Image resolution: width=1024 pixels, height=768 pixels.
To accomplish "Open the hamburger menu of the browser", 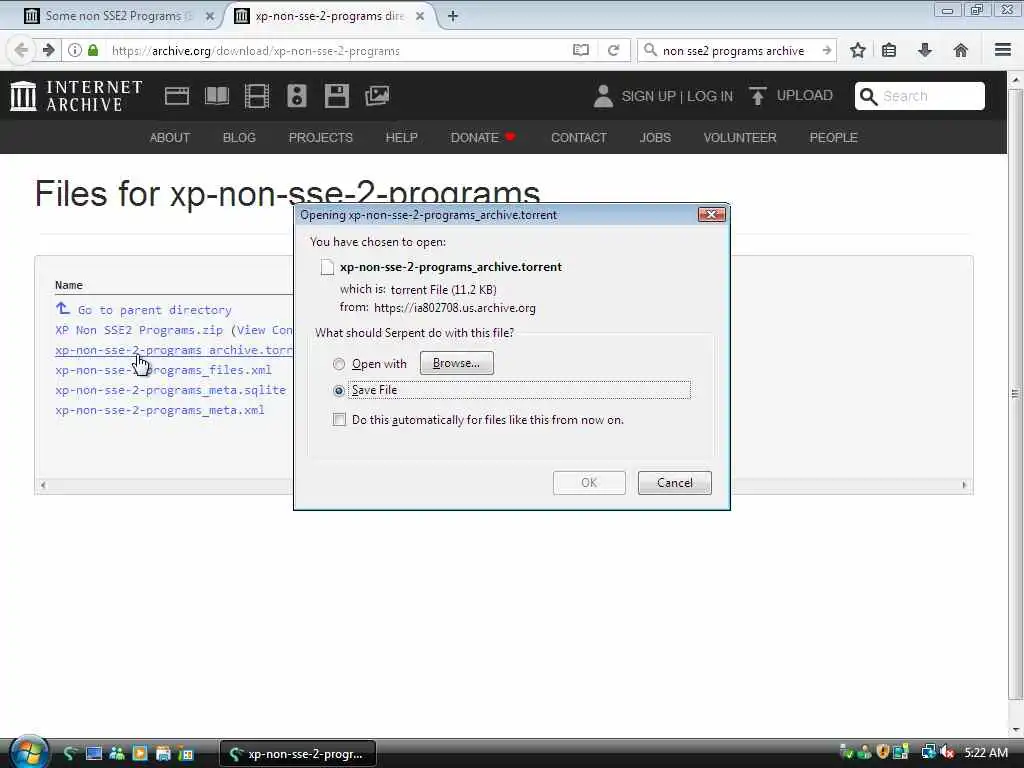I will point(1002,50).
